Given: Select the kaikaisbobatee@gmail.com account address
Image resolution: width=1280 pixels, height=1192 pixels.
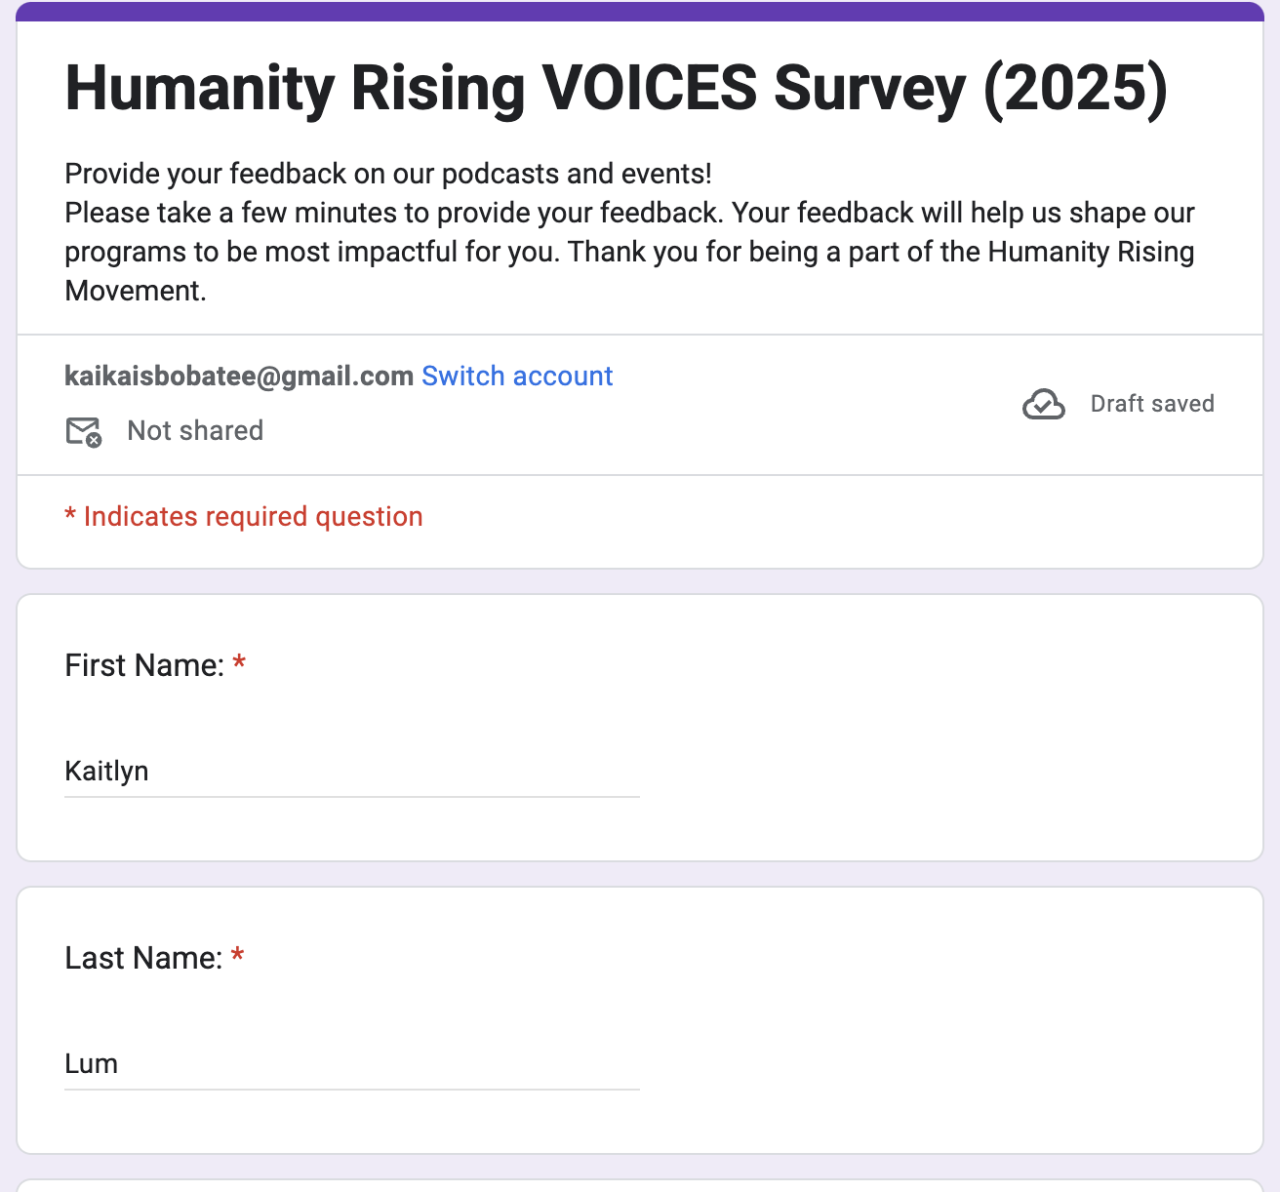Looking at the screenshot, I should (239, 376).
